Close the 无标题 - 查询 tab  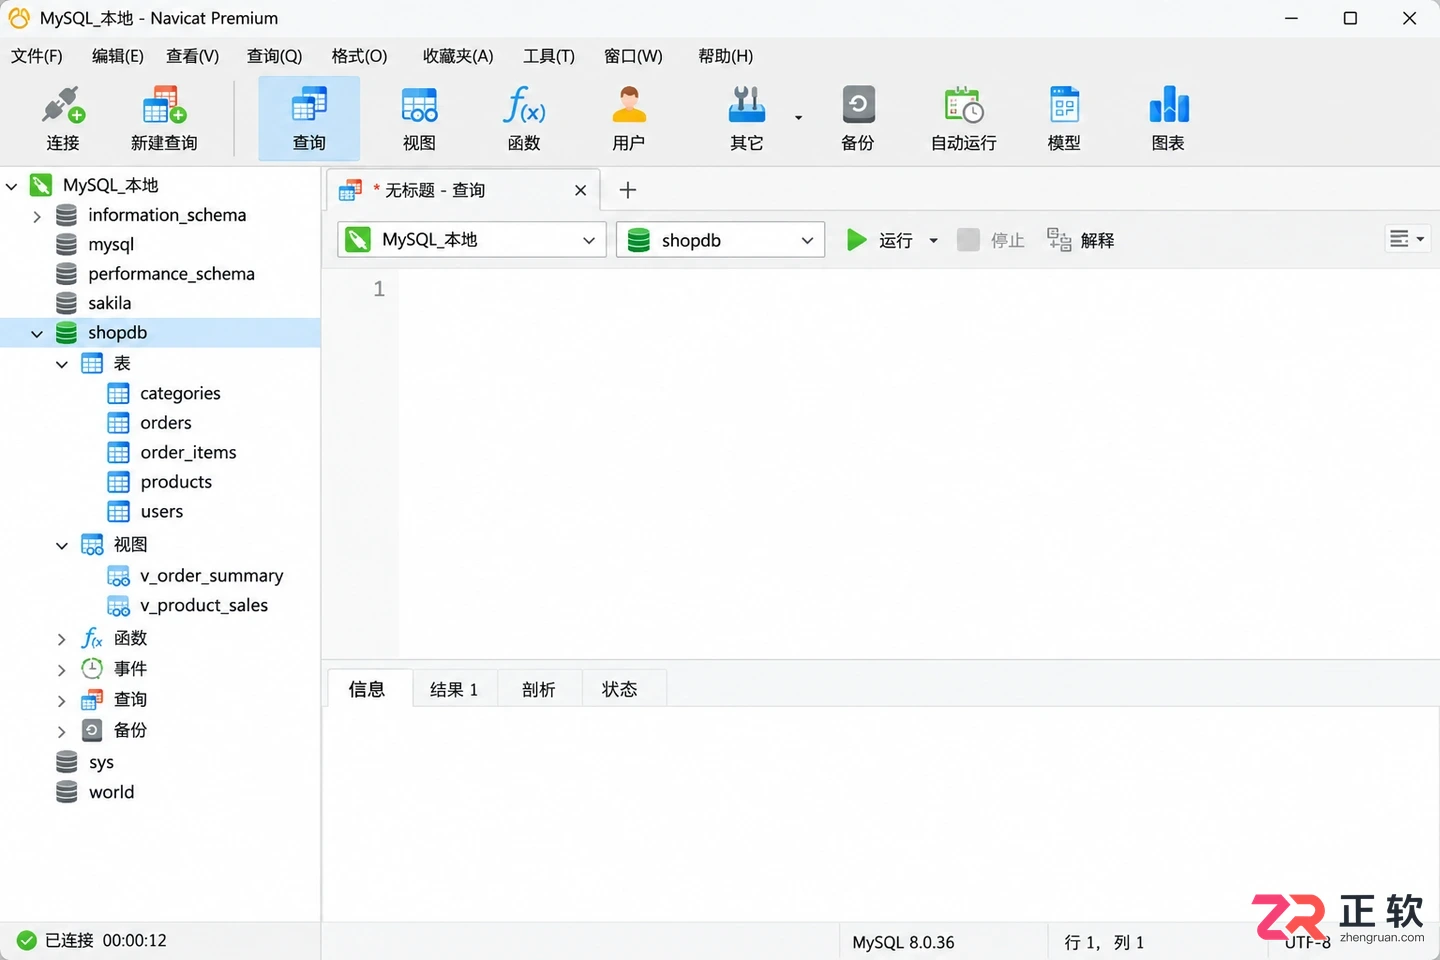click(580, 190)
